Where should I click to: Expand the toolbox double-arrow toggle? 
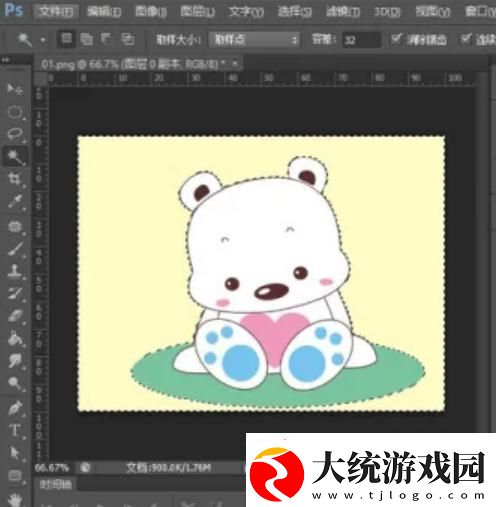click(5, 60)
